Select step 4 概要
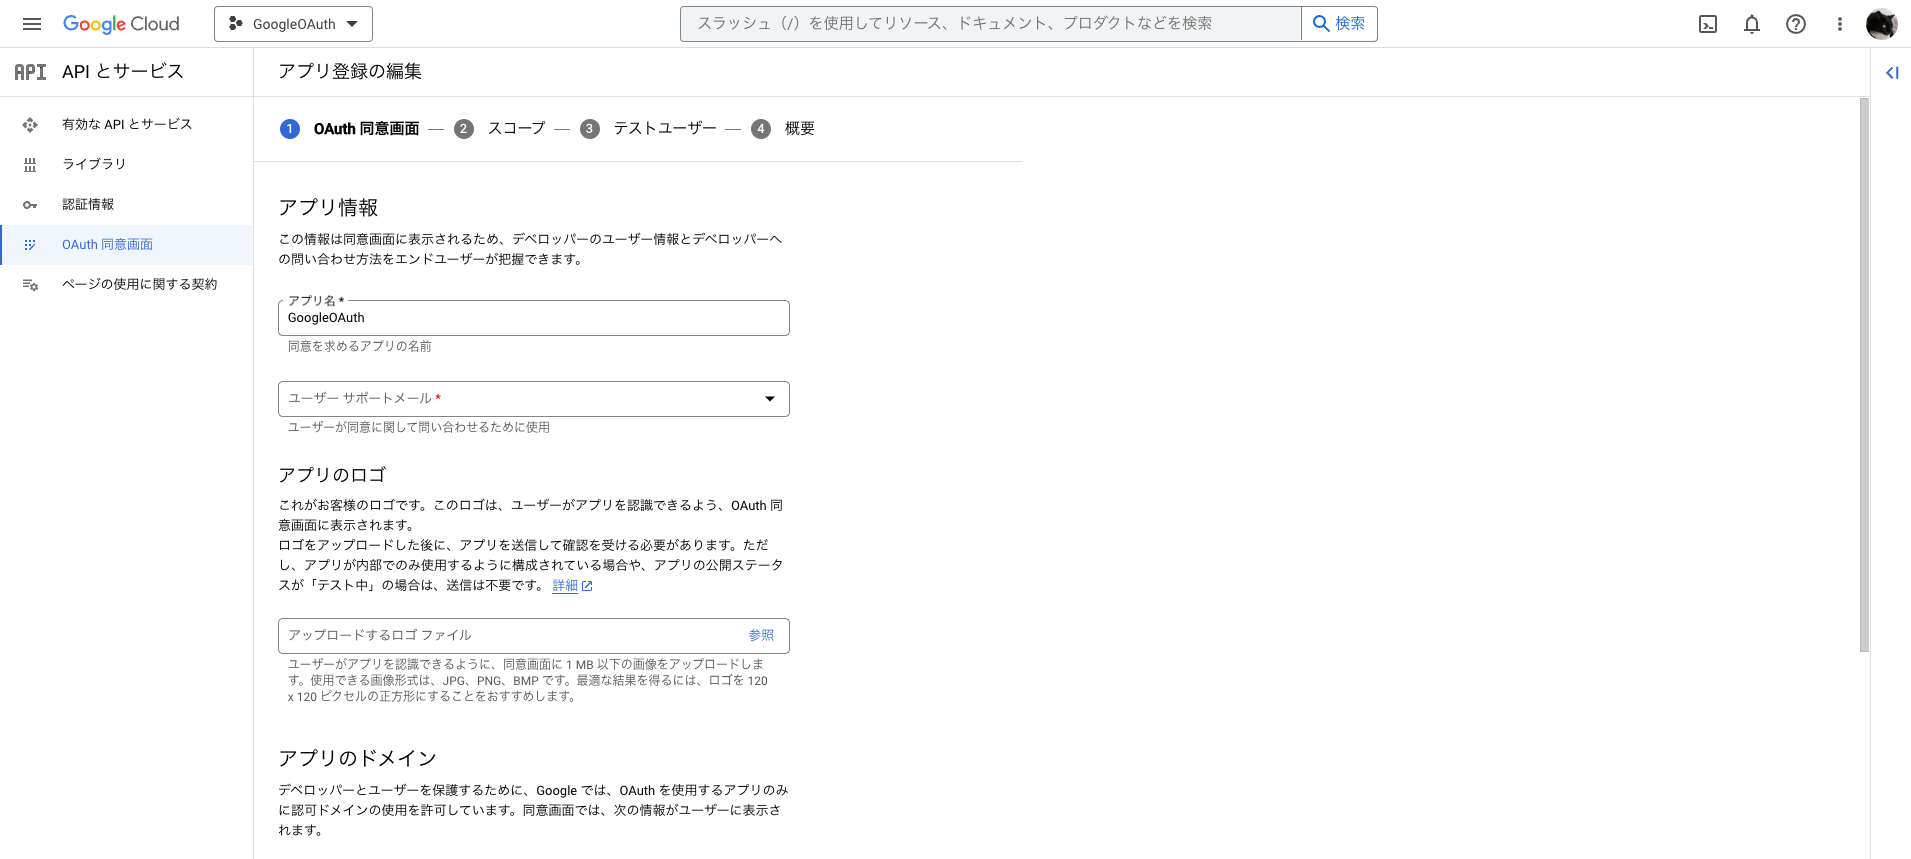 [783, 128]
